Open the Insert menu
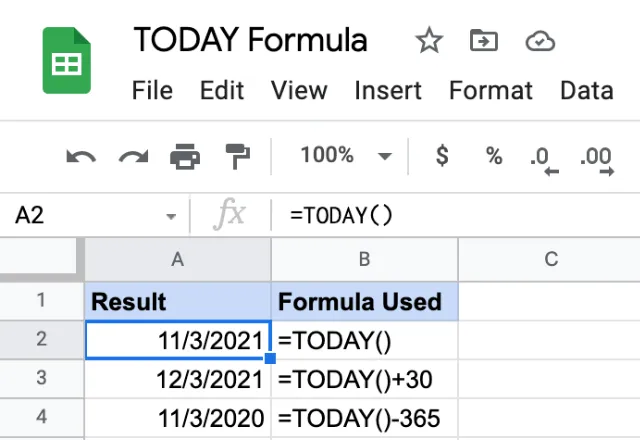640x440 pixels. tap(388, 90)
